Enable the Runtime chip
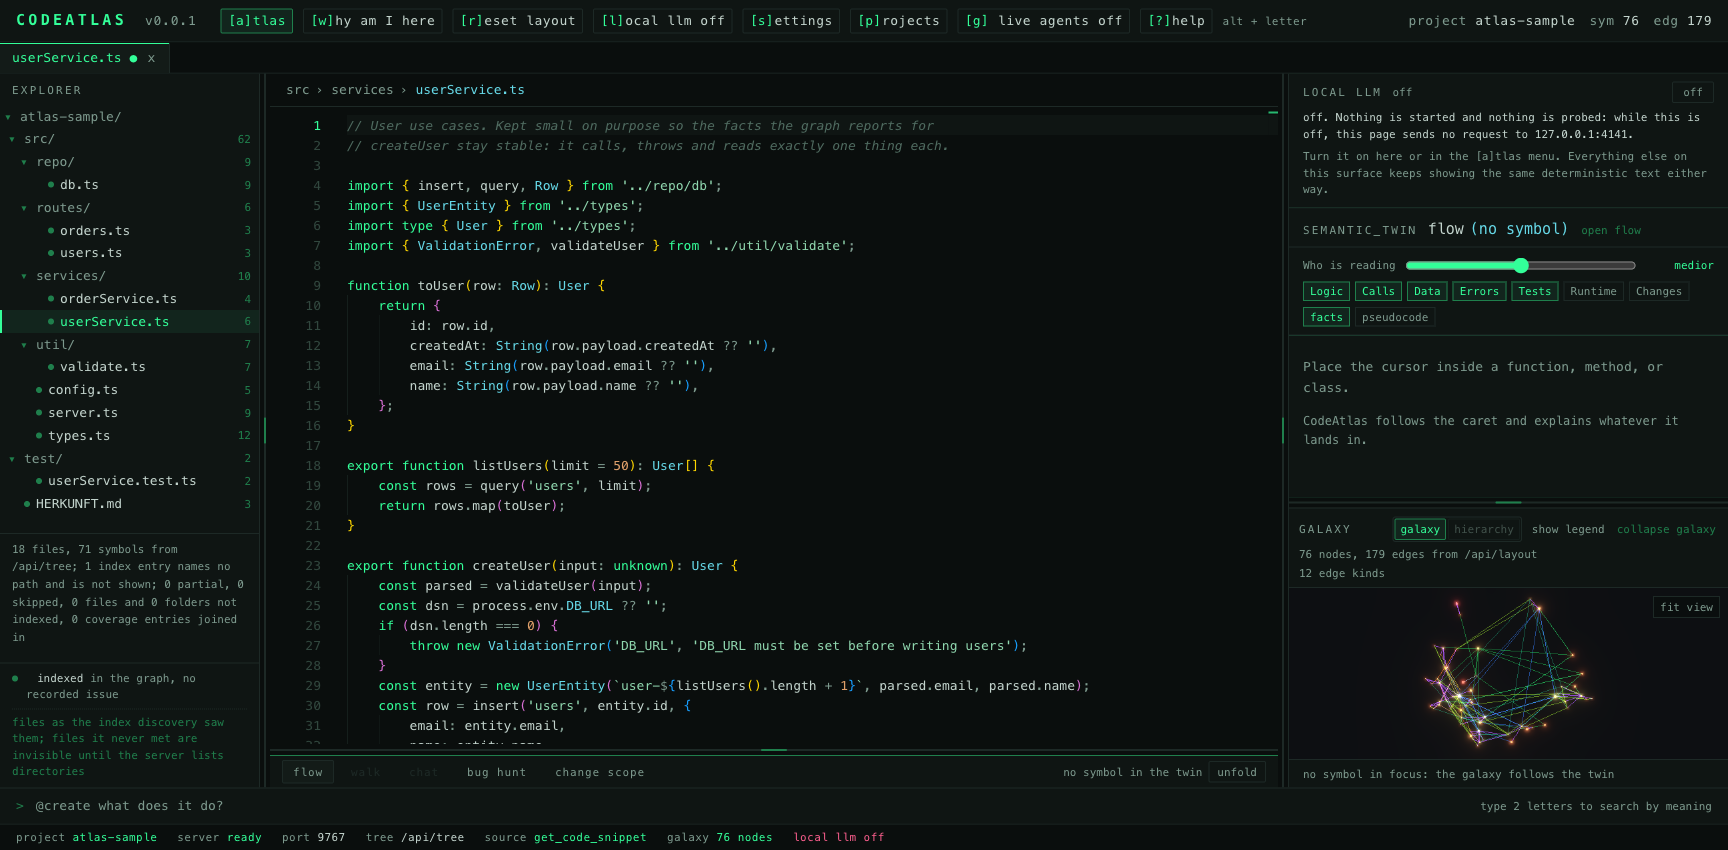This screenshot has width=1728, height=850. (x=1593, y=292)
